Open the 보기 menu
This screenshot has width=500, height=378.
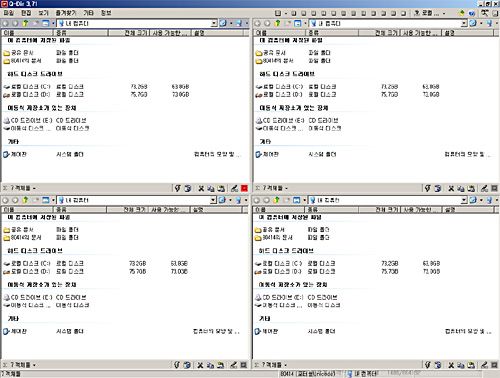point(43,13)
